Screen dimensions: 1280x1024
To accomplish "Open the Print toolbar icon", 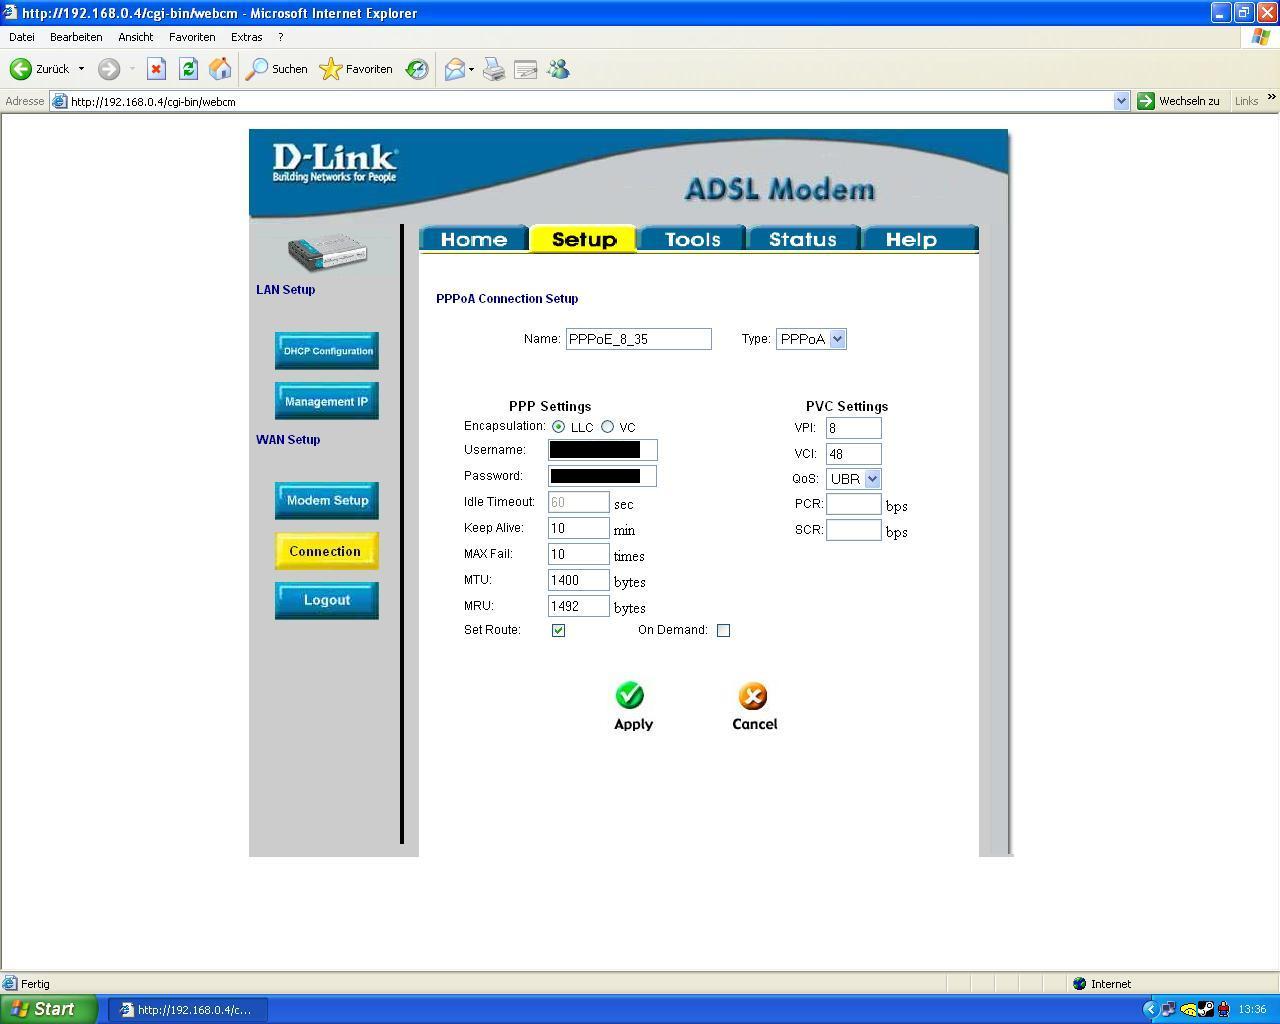I will 494,69.
